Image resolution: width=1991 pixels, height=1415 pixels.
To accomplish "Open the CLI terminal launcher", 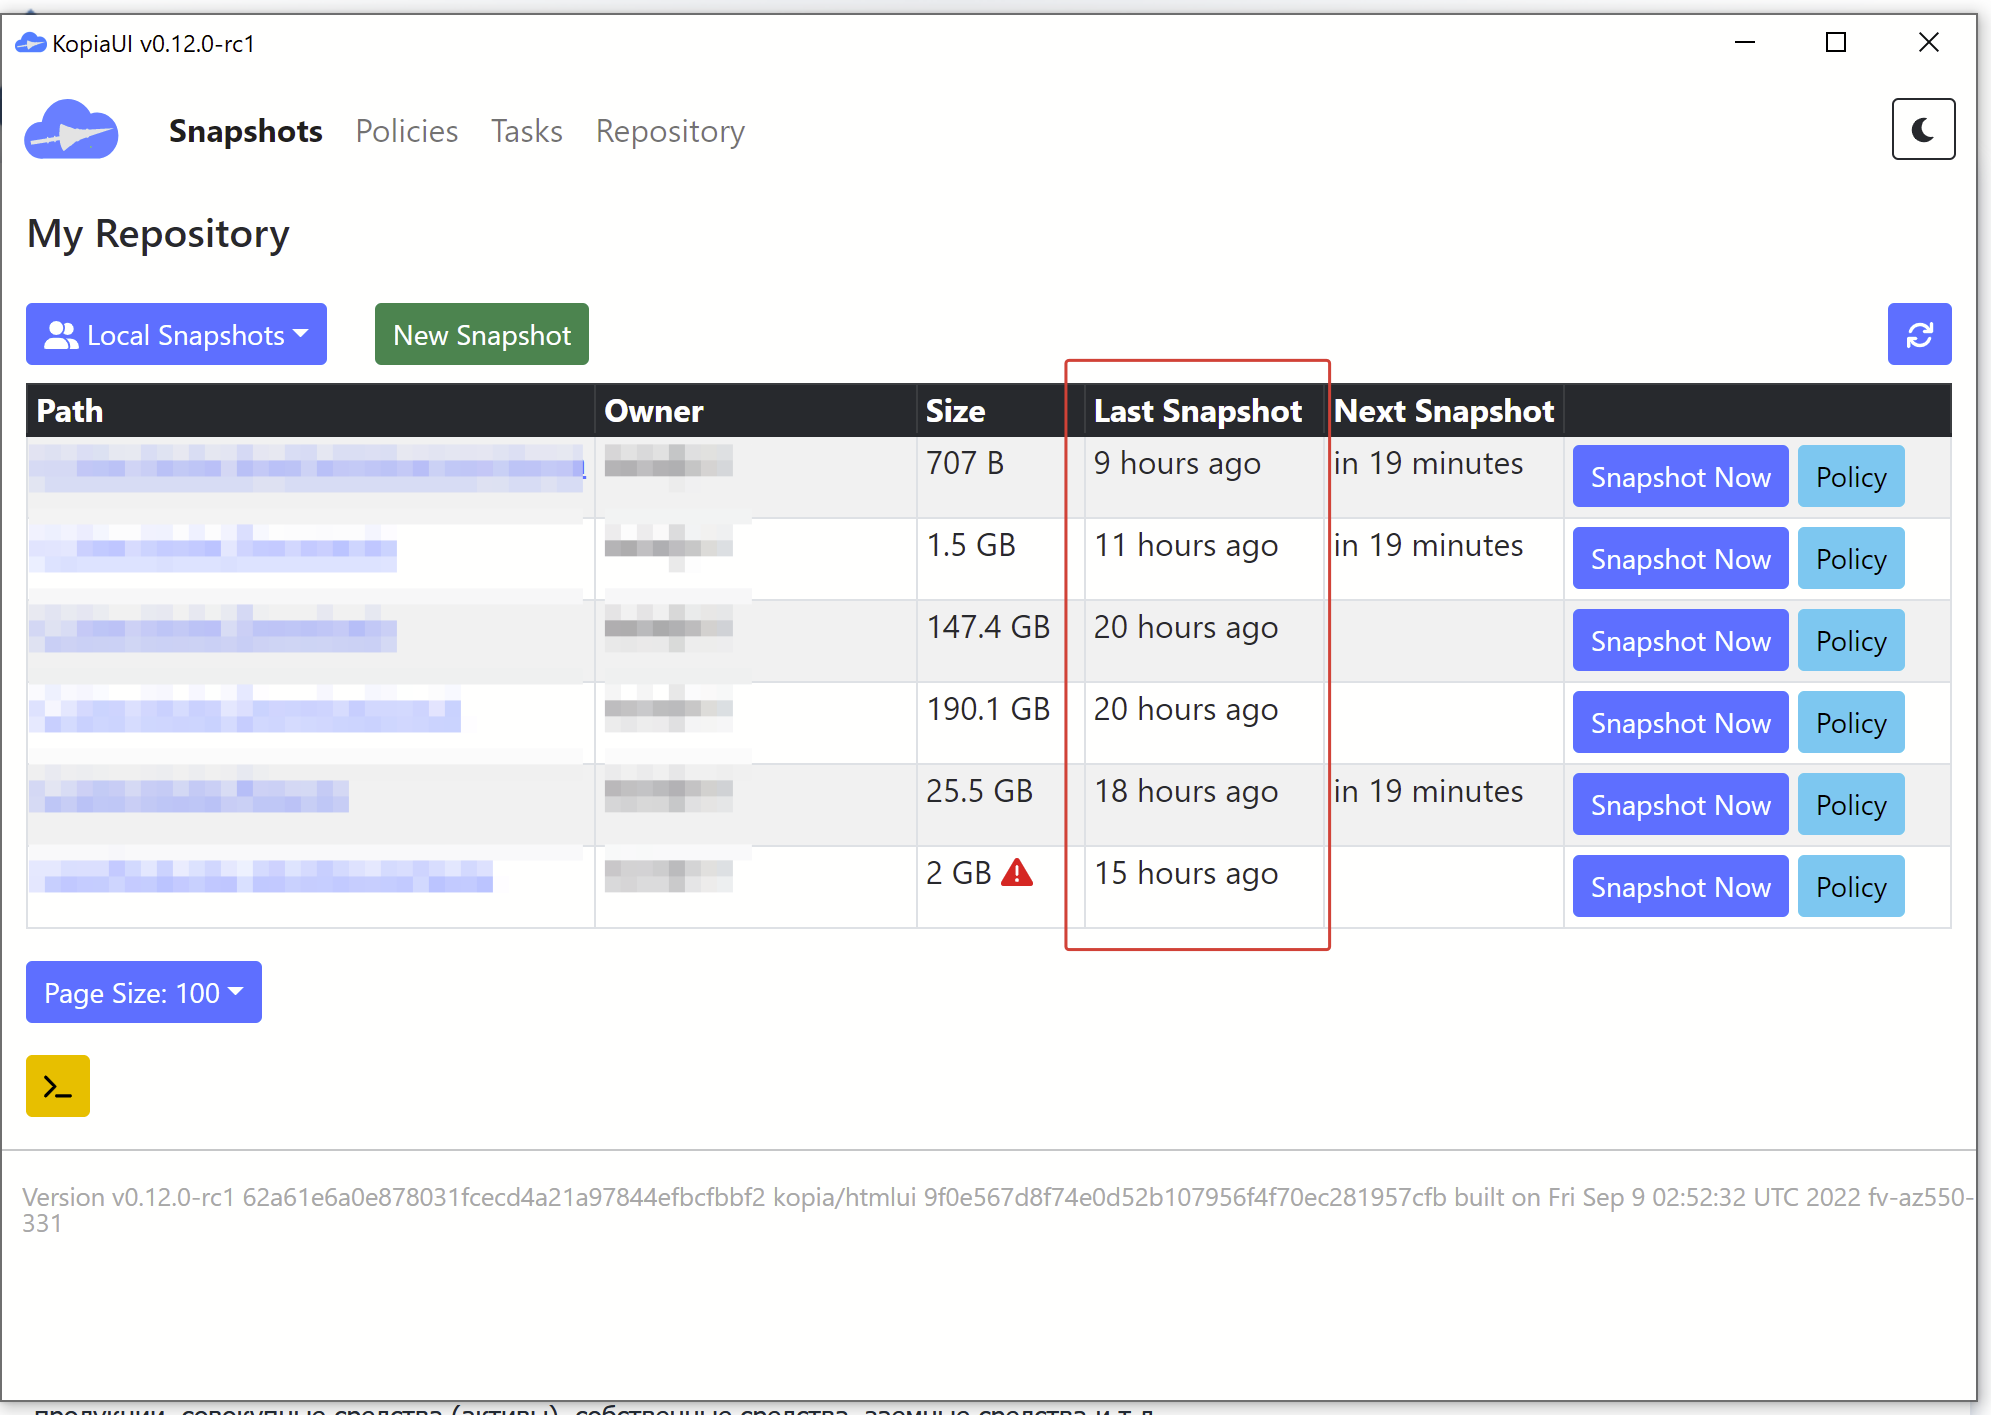I will tap(57, 1085).
